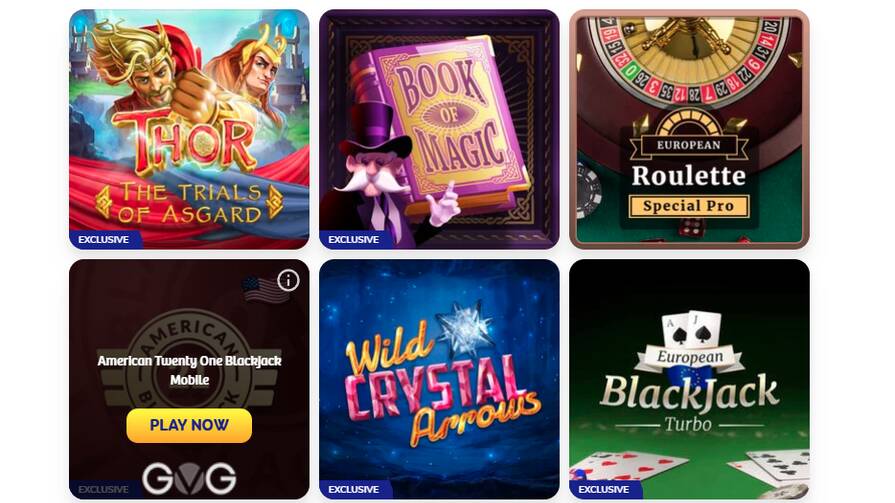Click EXCLUSIVE badge on Book of Magic
The height and width of the screenshot is (503, 895).
354,239
